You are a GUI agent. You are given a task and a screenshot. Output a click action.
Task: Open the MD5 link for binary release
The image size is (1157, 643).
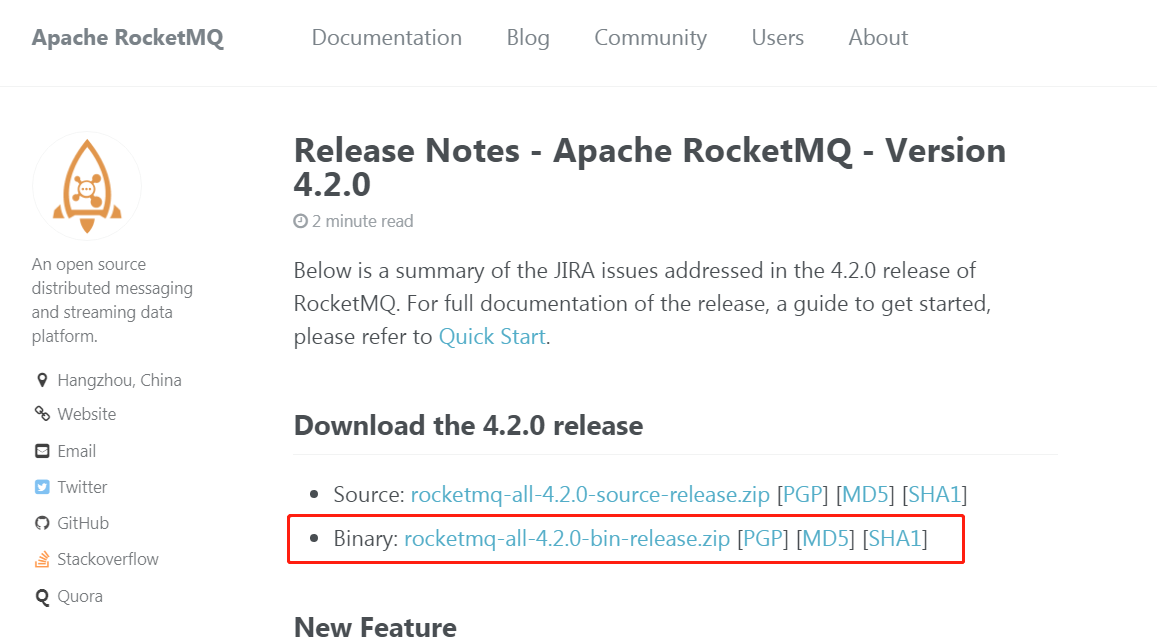coord(825,539)
